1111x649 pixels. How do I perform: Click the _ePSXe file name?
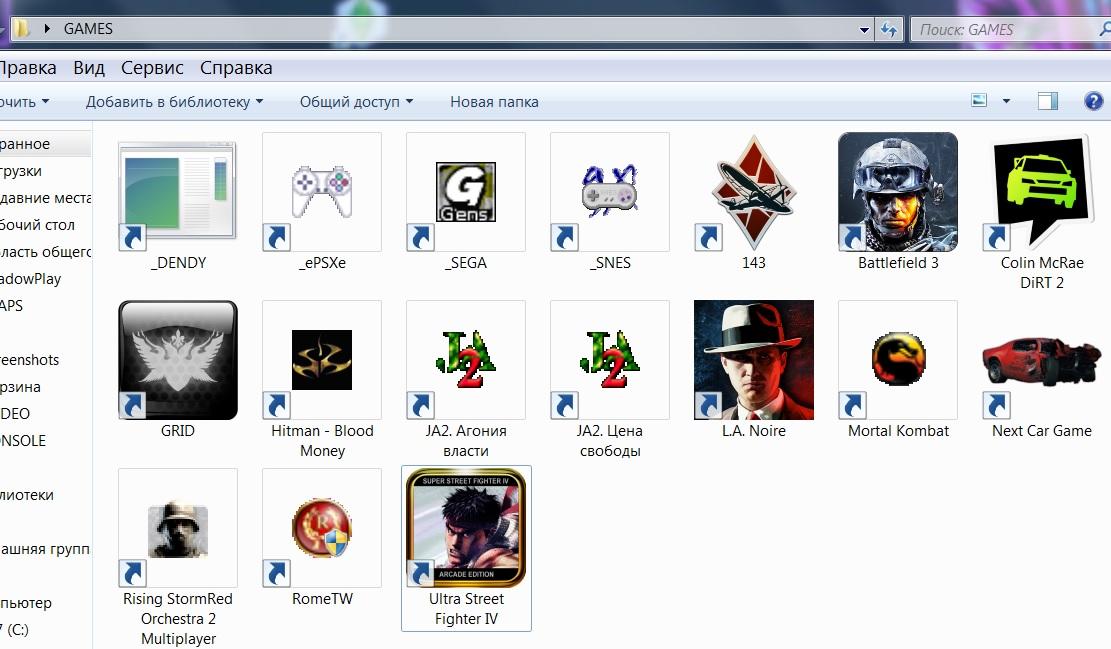(322, 263)
